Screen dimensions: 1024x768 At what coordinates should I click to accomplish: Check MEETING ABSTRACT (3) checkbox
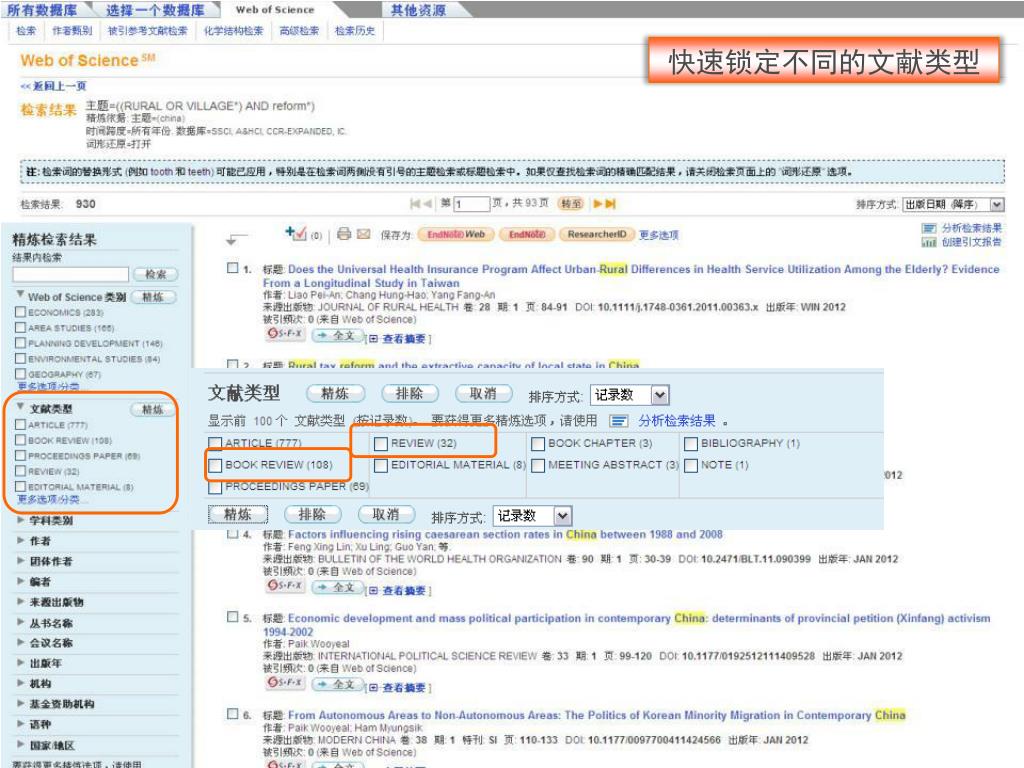pos(538,466)
